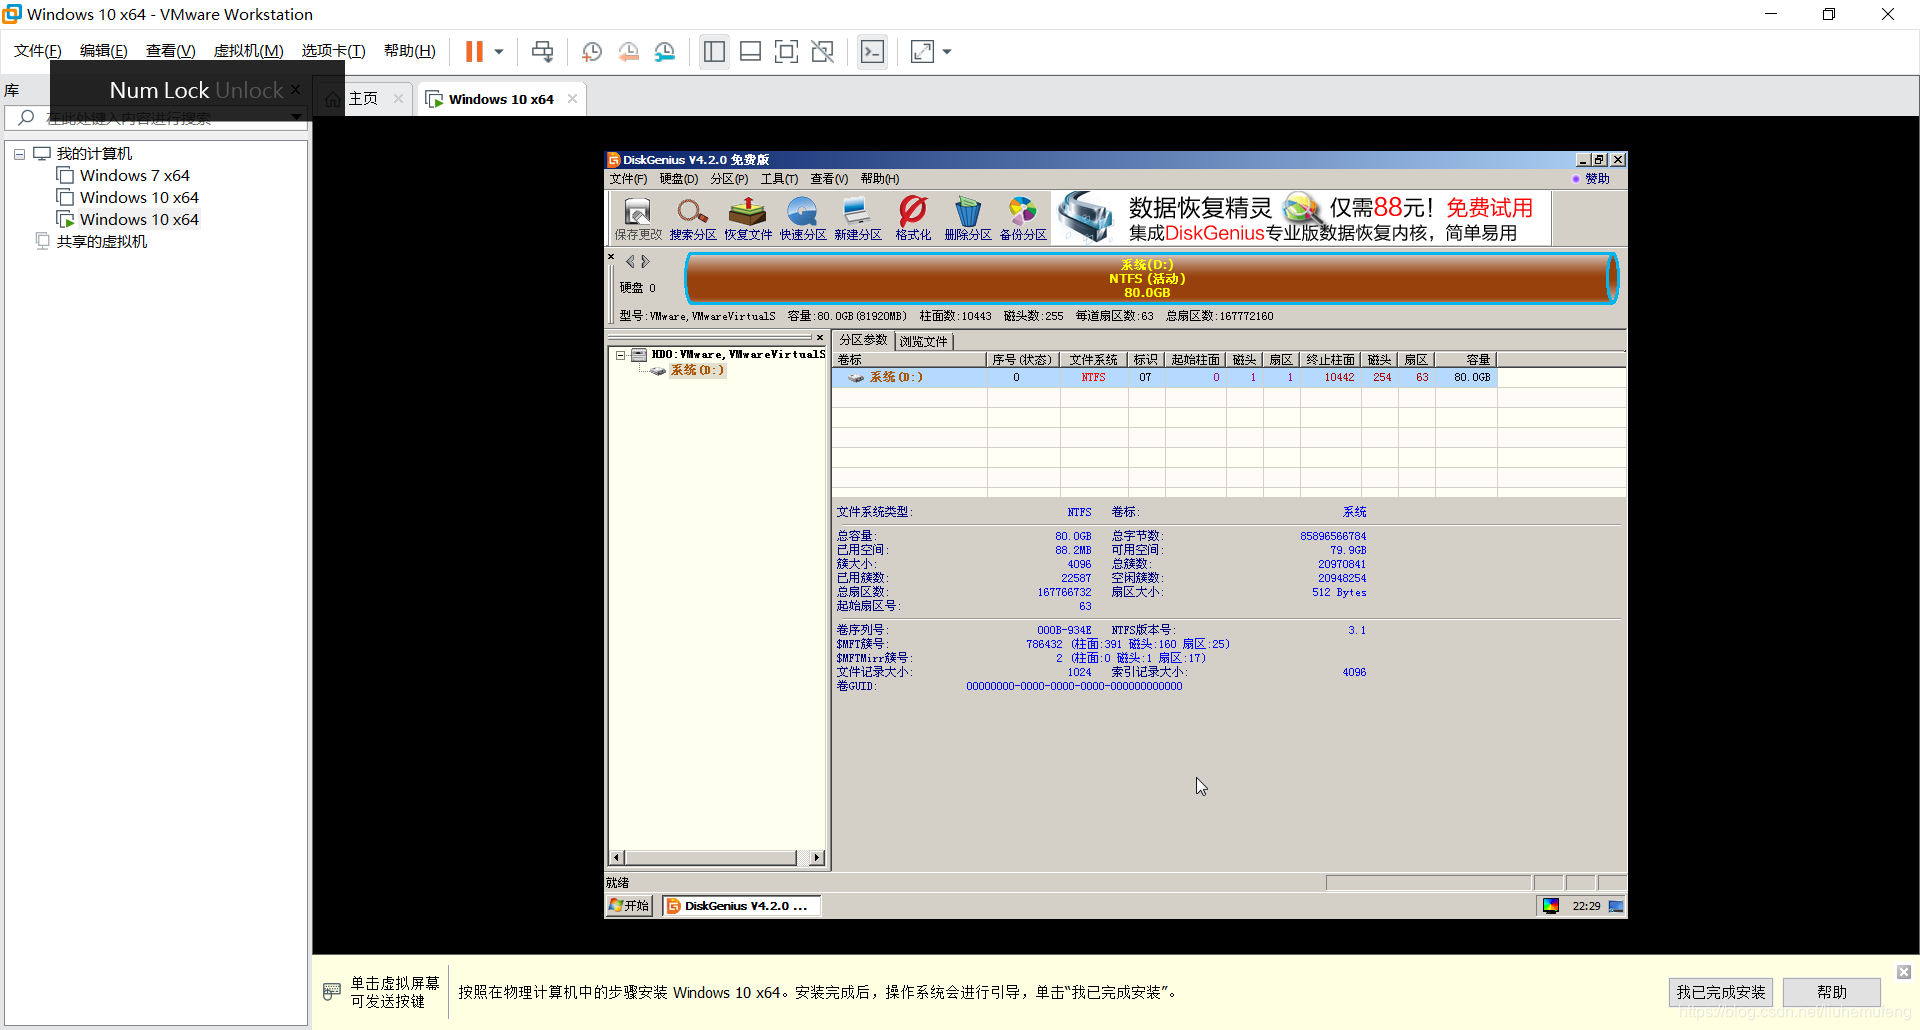The width and height of the screenshot is (1920, 1030).
Task: Click 备份分区 backup partition icon
Action: [1023, 218]
